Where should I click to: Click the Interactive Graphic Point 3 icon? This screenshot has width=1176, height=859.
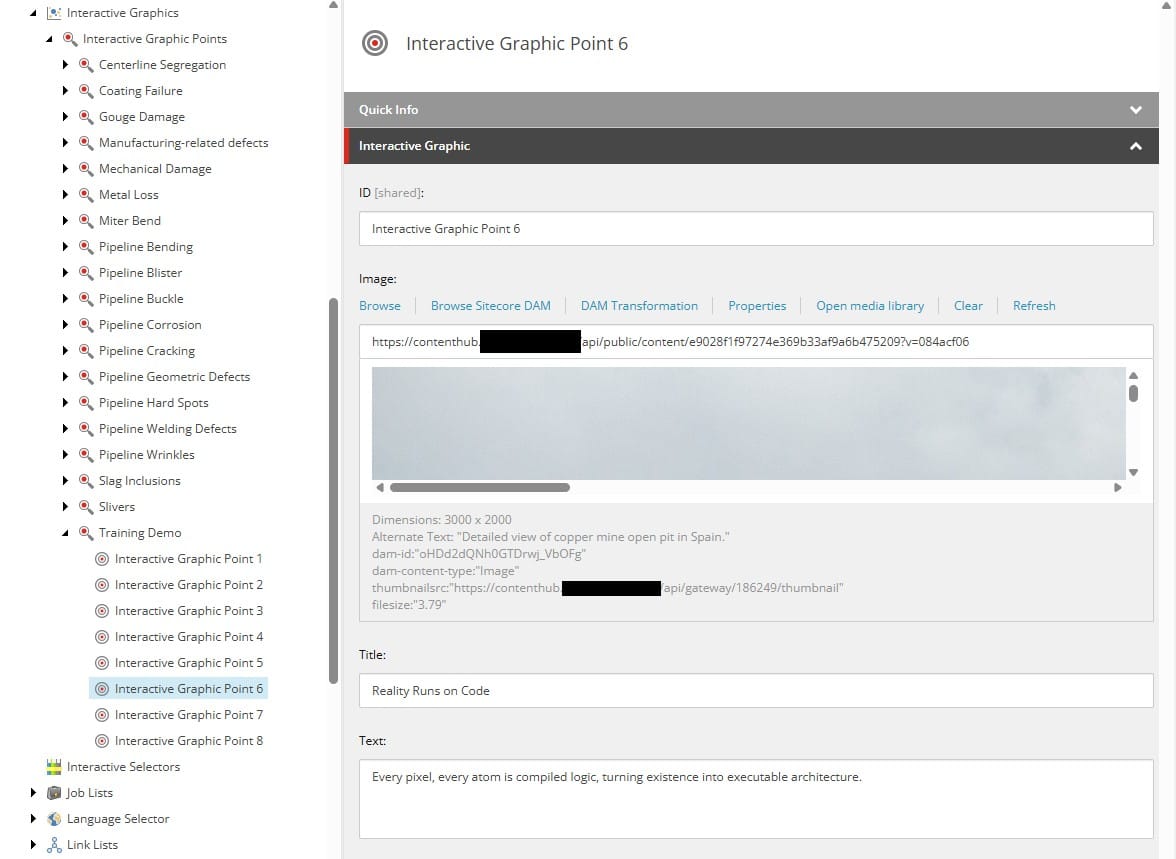click(102, 611)
